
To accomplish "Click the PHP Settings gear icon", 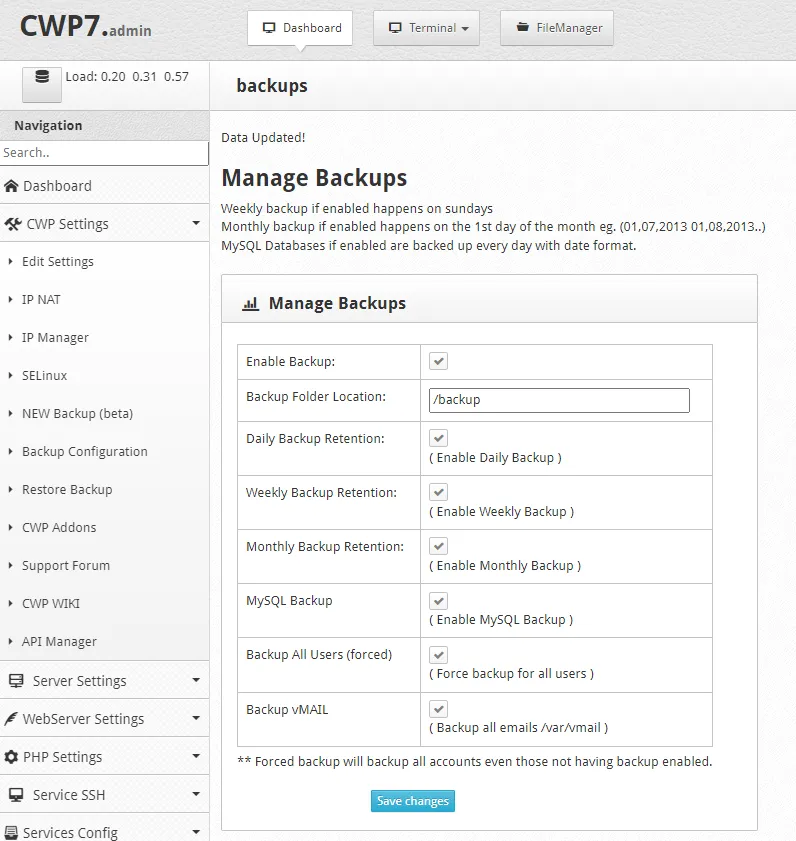I will click(11, 757).
